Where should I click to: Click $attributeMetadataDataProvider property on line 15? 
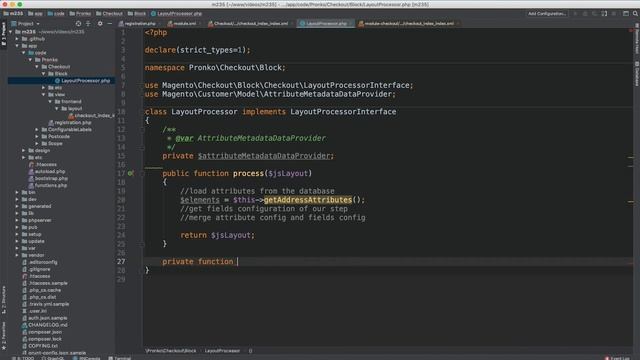click(264, 156)
